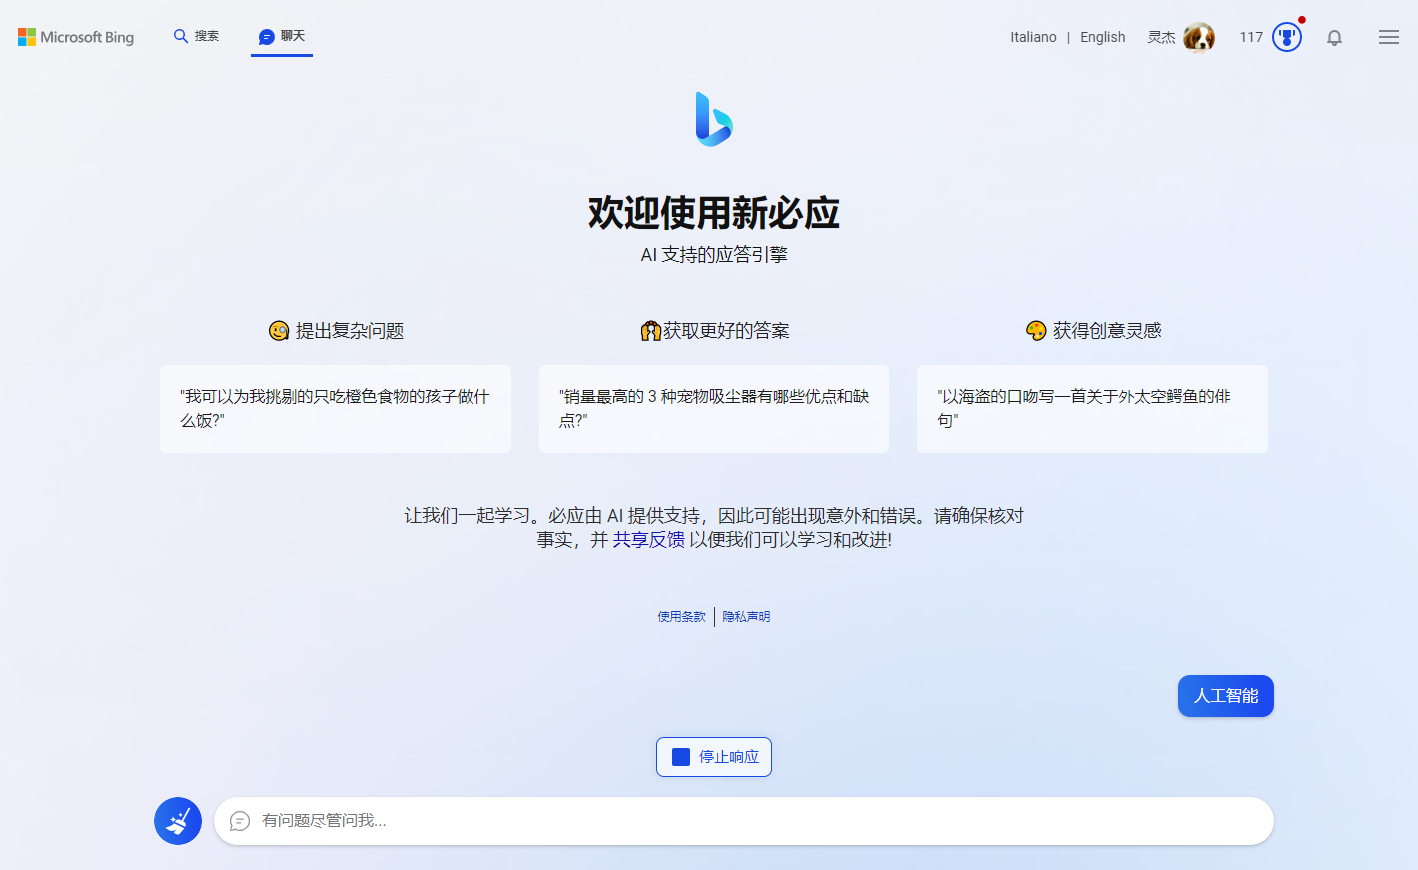The image size is (1418, 870).
Task: Start new topic with broom icon
Action: [178, 821]
